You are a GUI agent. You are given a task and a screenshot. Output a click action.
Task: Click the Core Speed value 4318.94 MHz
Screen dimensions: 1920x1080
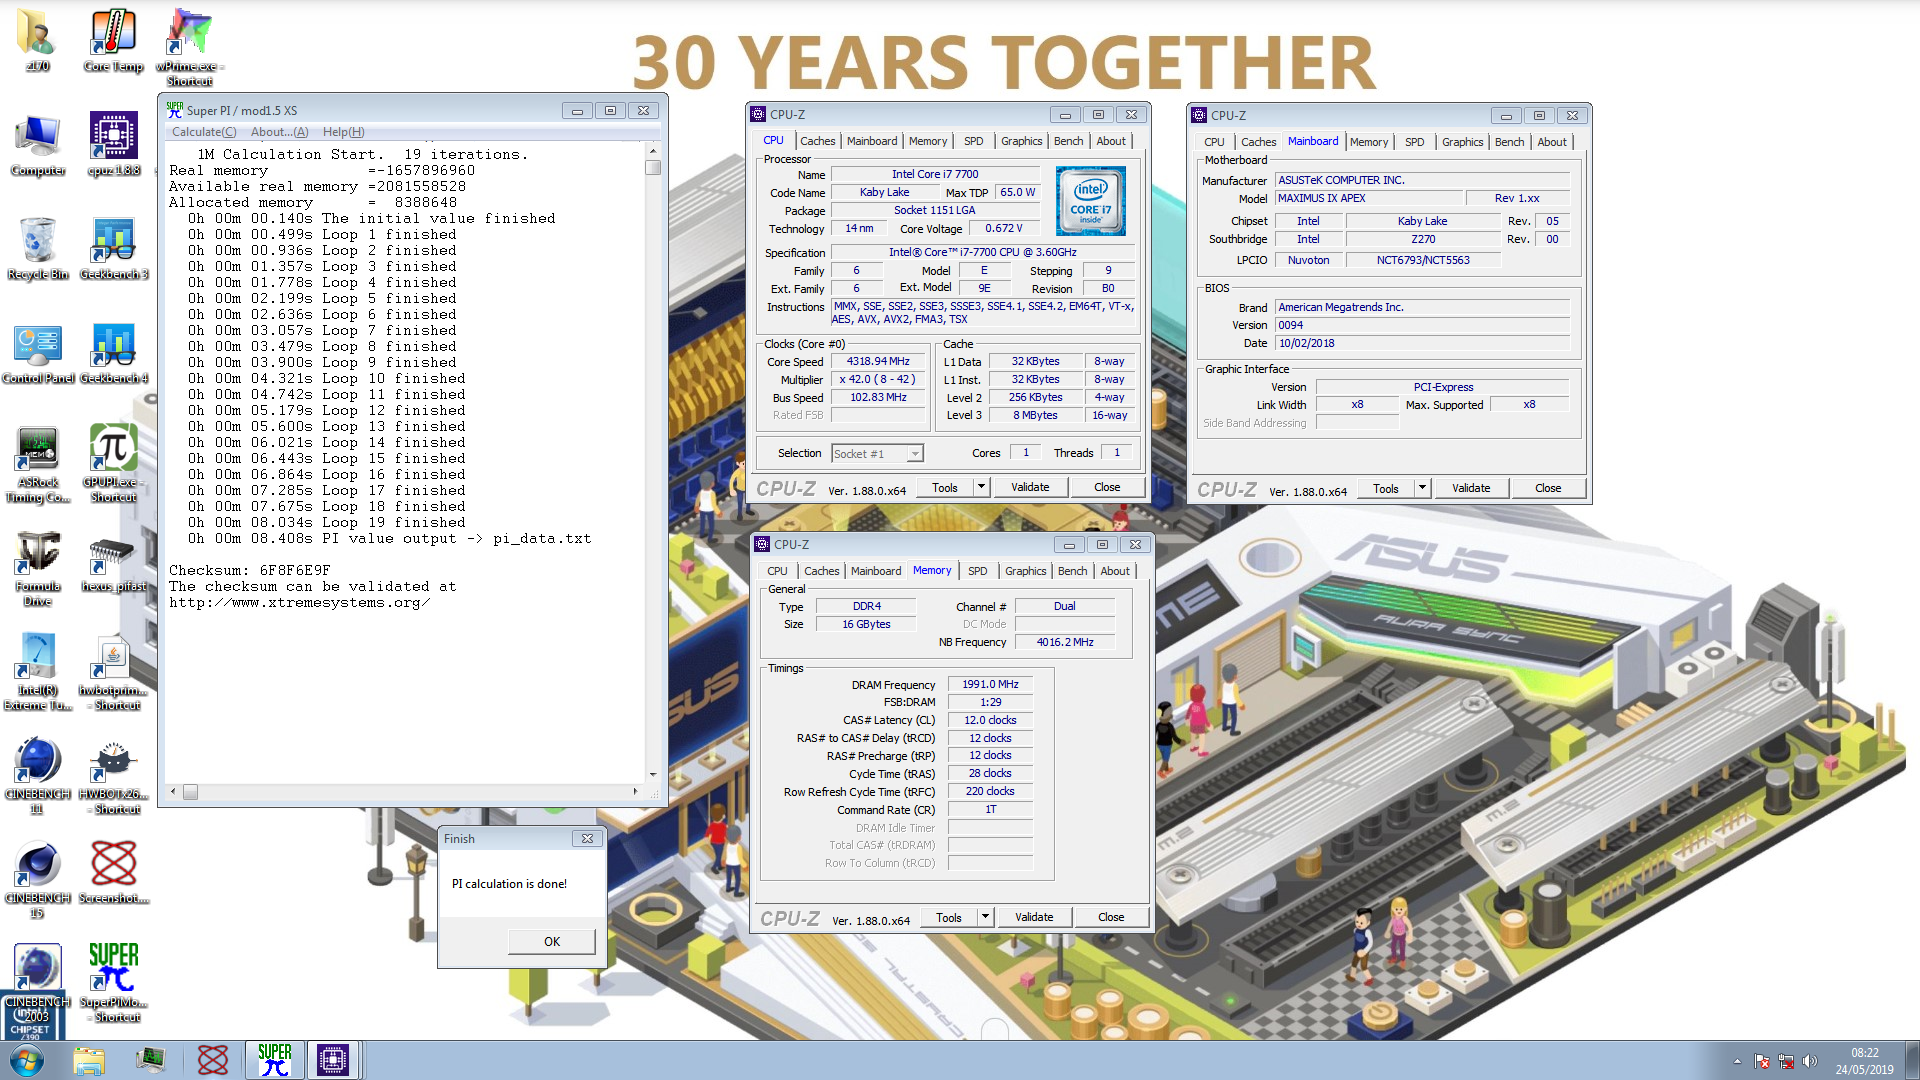click(x=878, y=361)
